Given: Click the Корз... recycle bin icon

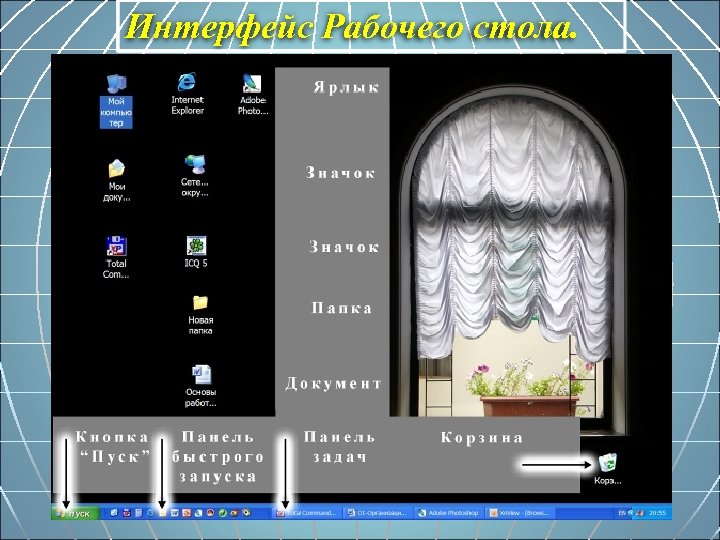Looking at the screenshot, I should coord(608,469).
